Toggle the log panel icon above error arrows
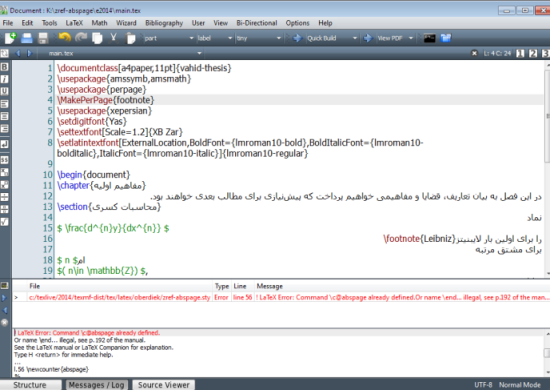Viewport: 550px width, 390px height. tap(4, 285)
